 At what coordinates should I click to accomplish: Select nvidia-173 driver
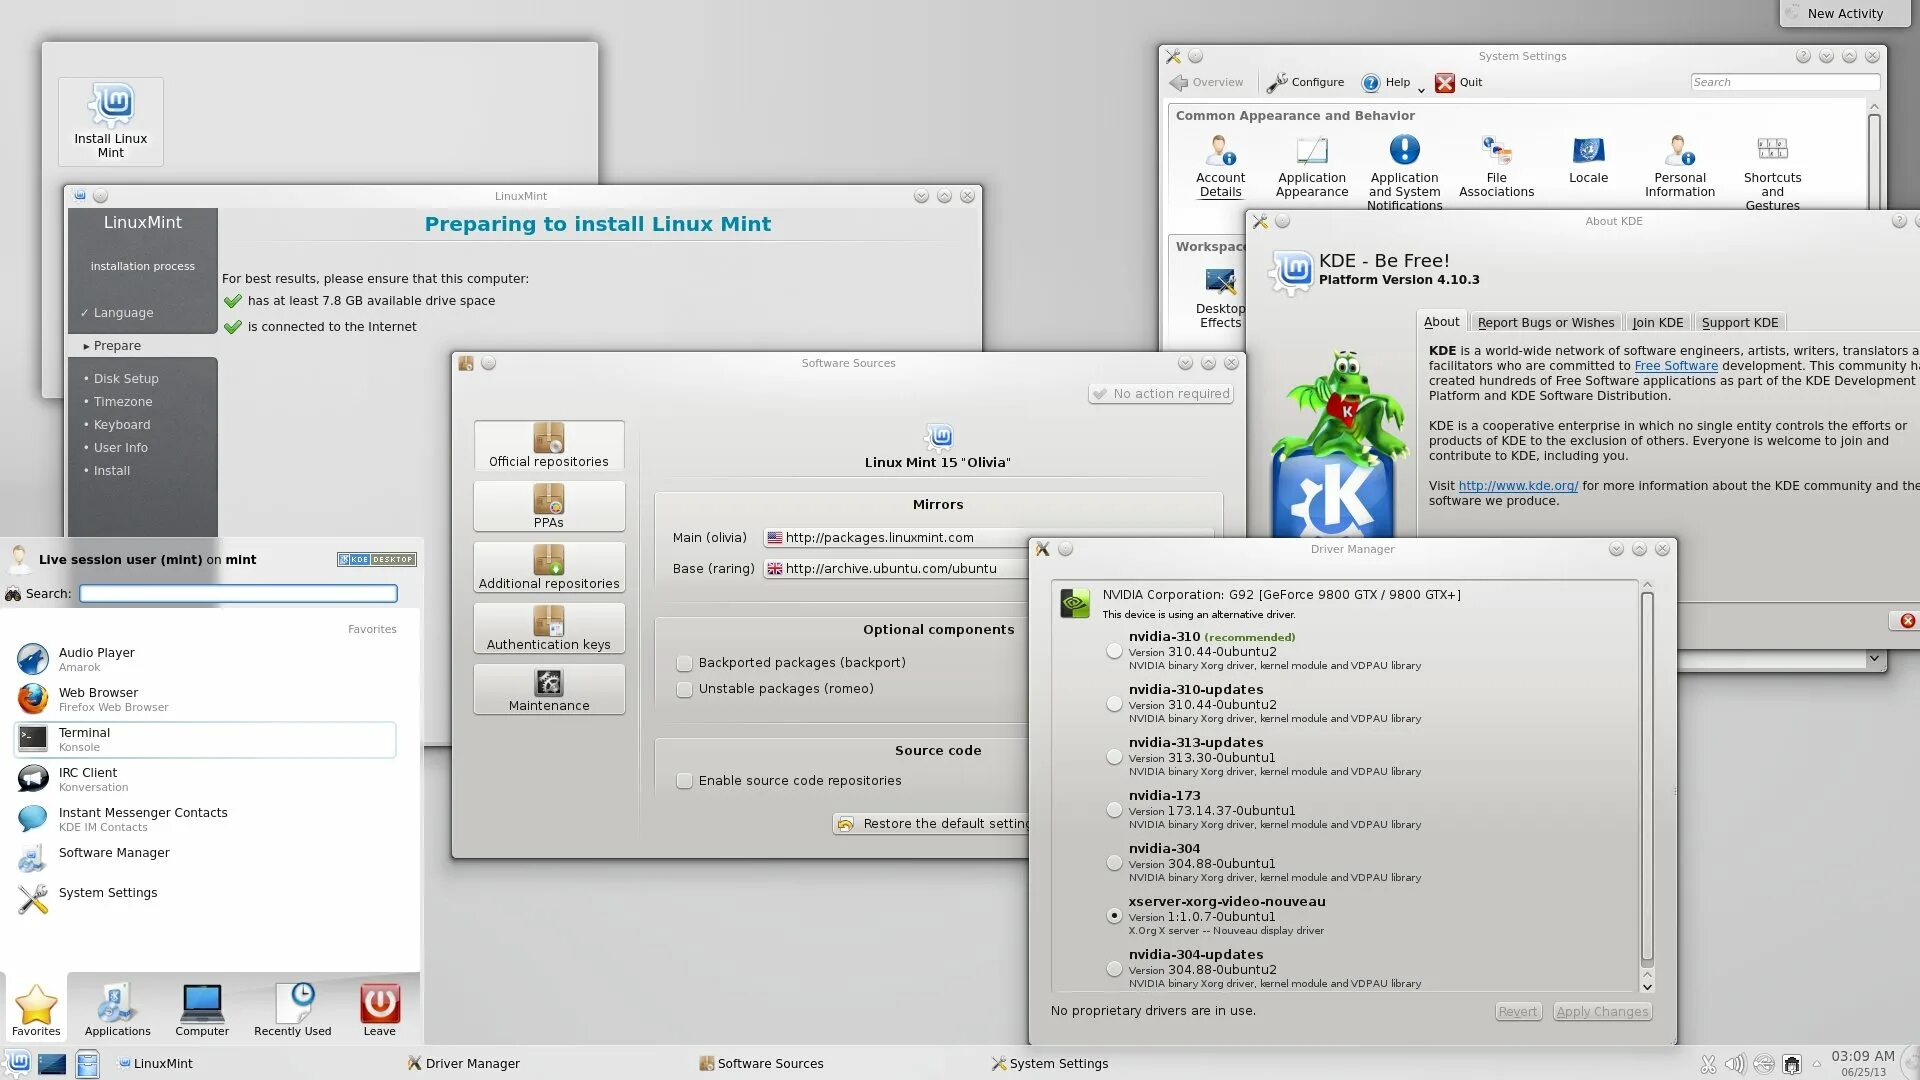tap(1114, 810)
